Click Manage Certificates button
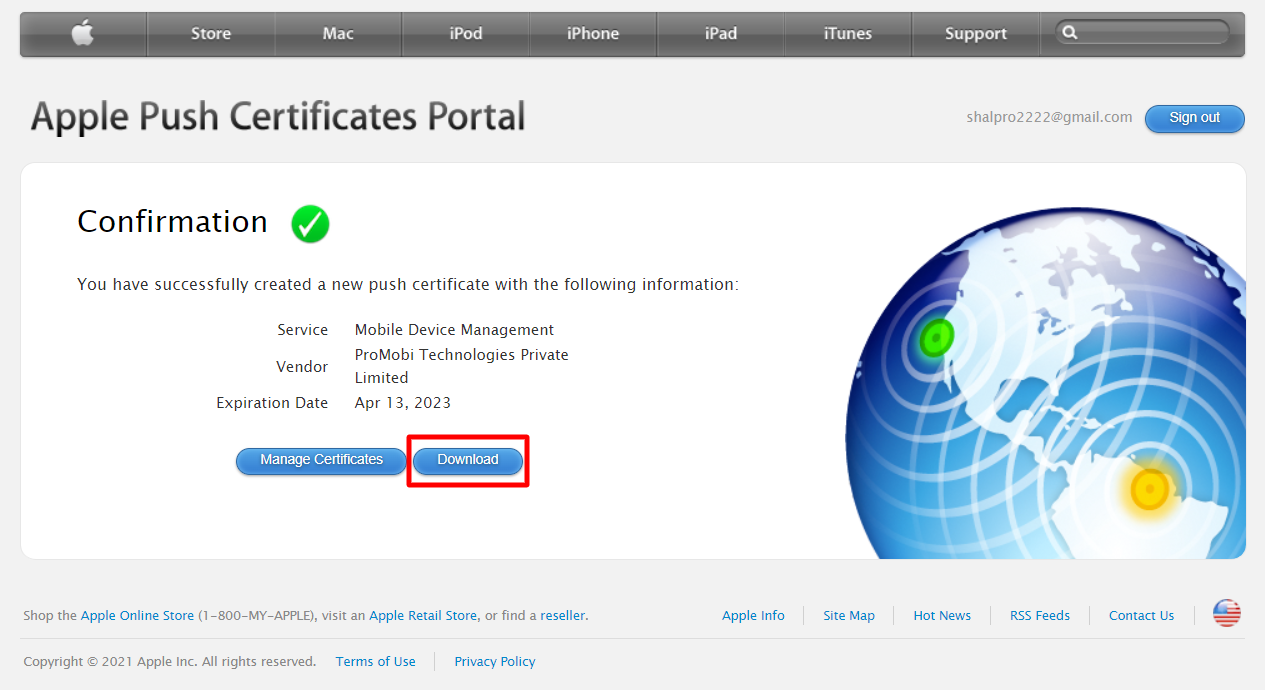The image size is (1265, 690). coord(322,460)
